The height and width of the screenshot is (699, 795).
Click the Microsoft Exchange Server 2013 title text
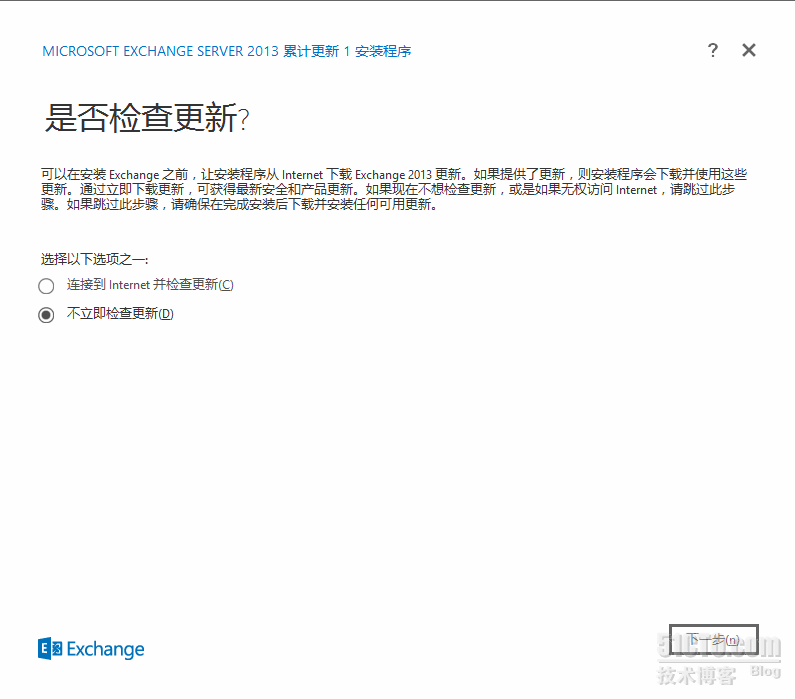click(x=227, y=51)
